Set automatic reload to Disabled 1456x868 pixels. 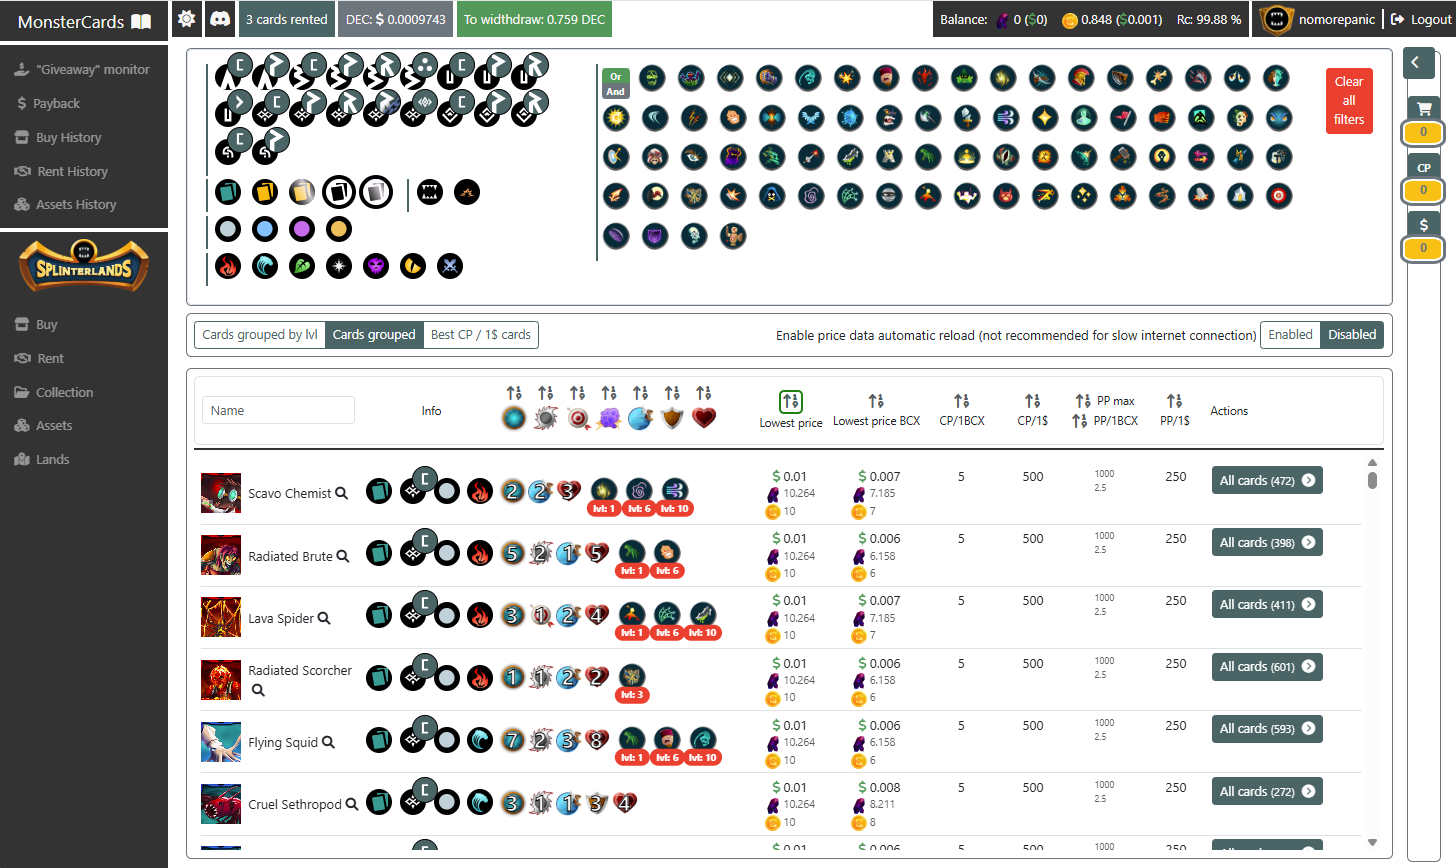(1352, 335)
